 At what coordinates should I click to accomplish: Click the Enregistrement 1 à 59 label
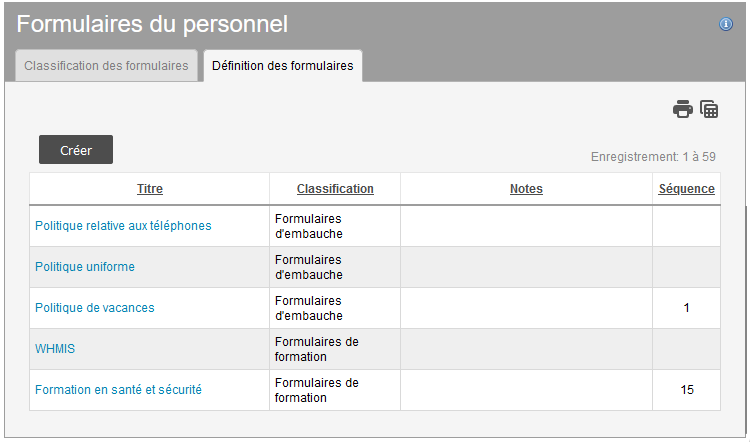[653, 157]
